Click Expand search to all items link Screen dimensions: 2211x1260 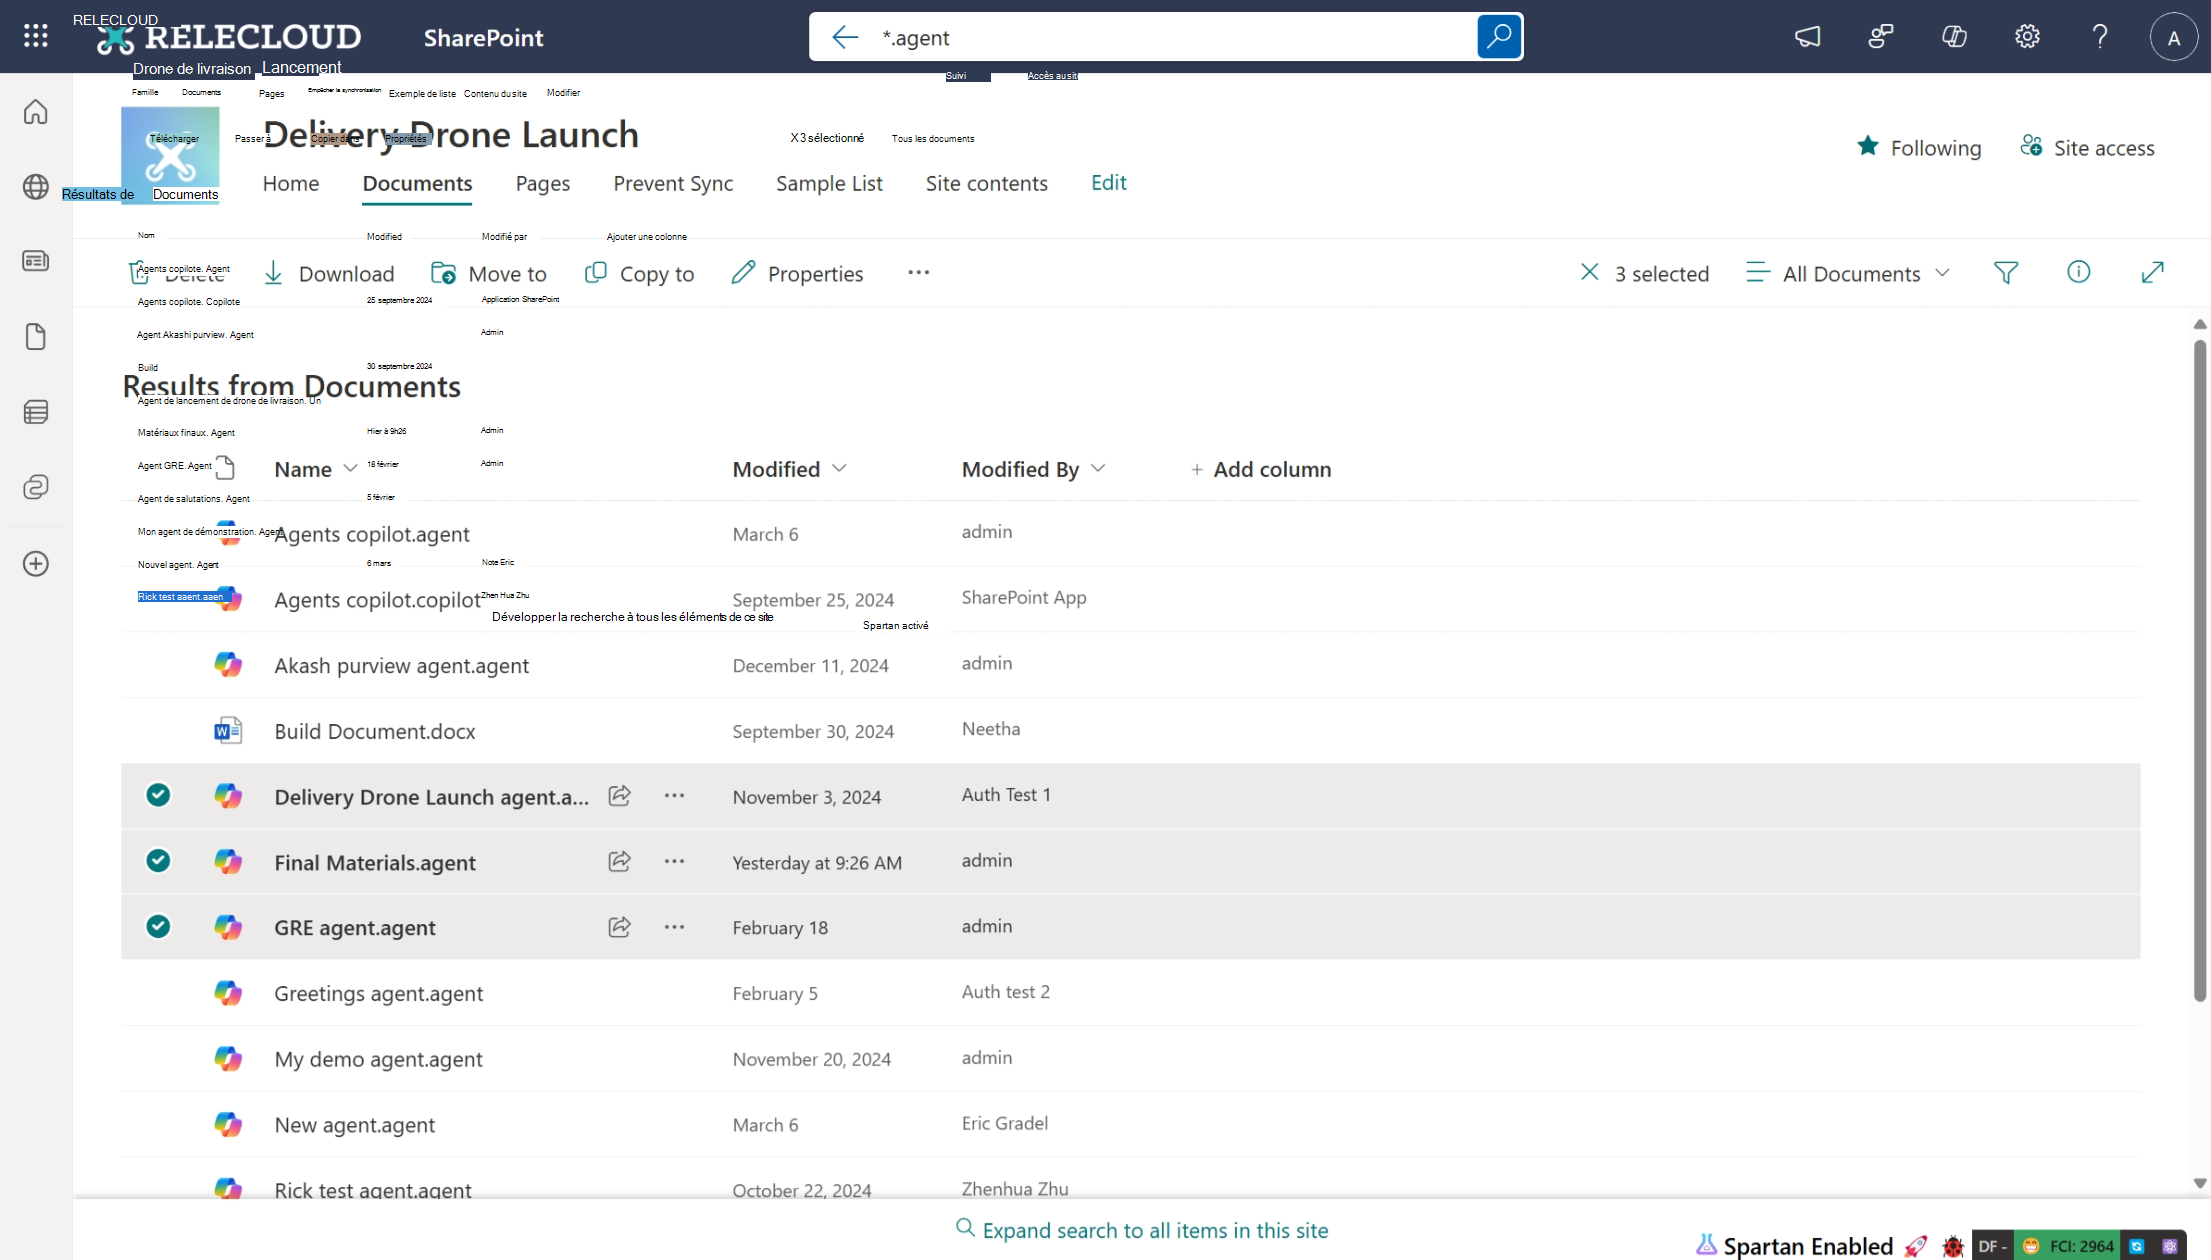pos(1154,1230)
